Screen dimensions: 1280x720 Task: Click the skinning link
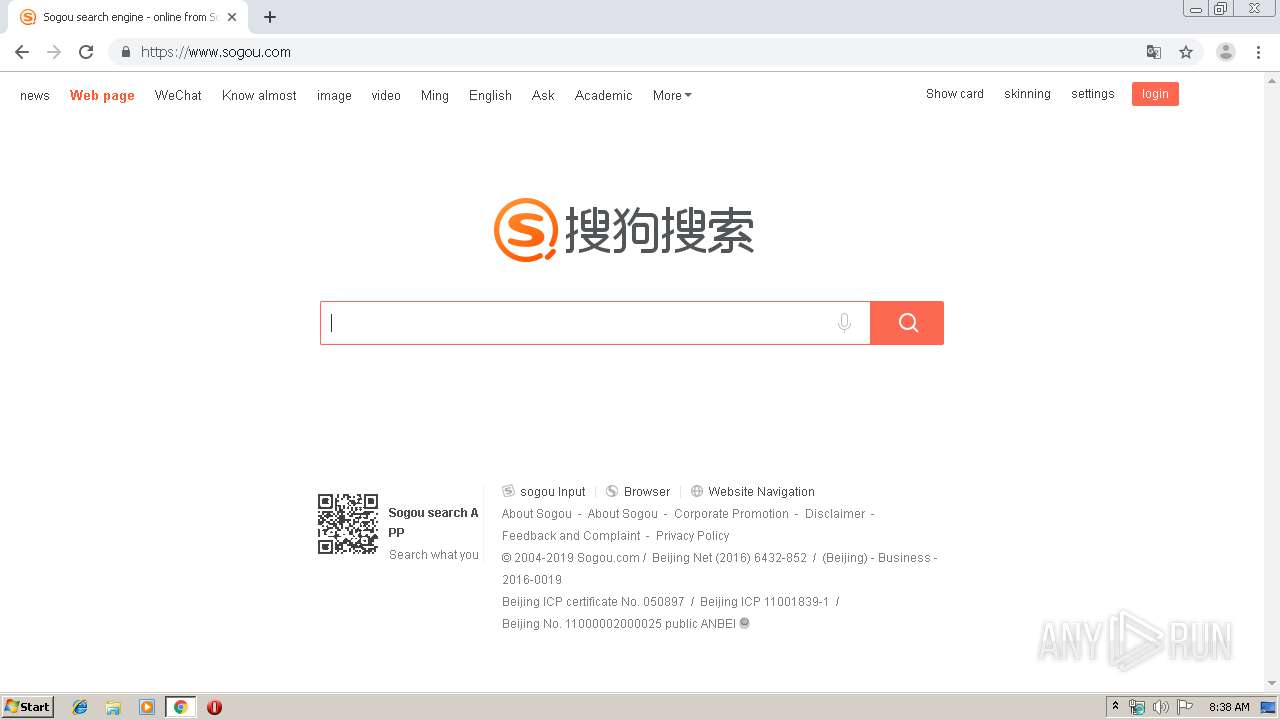coord(1027,94)
